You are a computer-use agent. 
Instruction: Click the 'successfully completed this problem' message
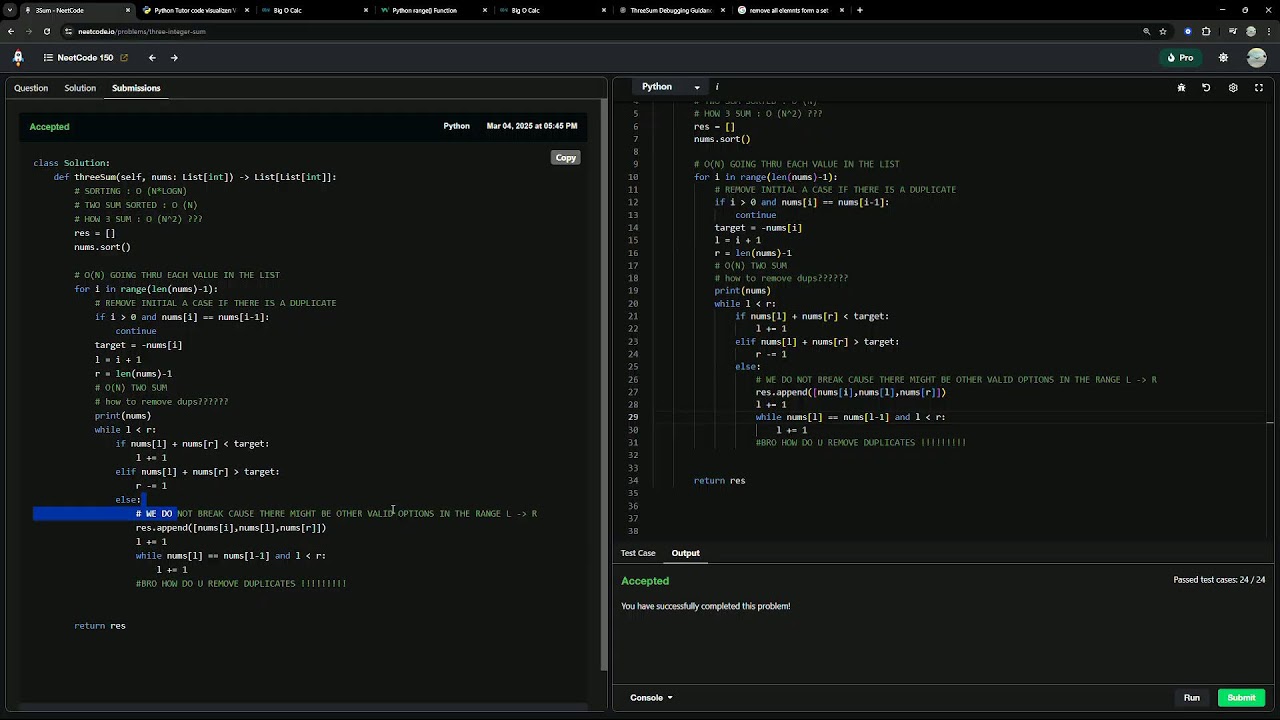[705, 606]
